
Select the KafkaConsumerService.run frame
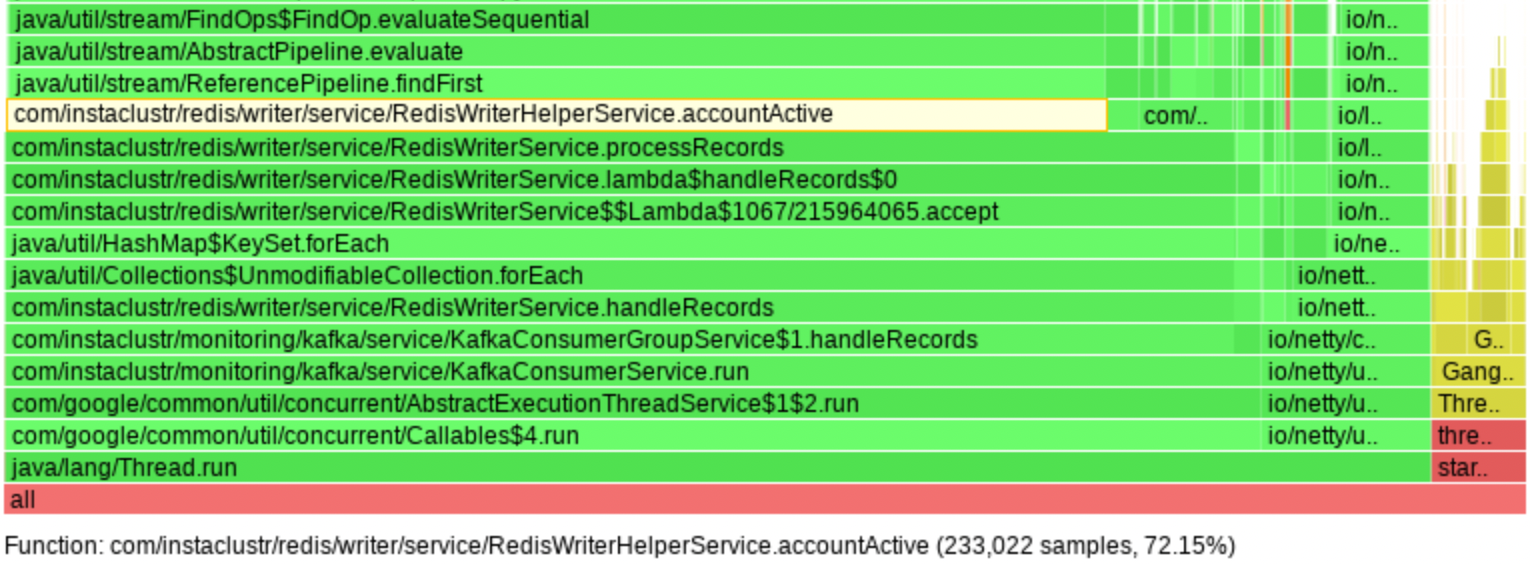(633, 372)
